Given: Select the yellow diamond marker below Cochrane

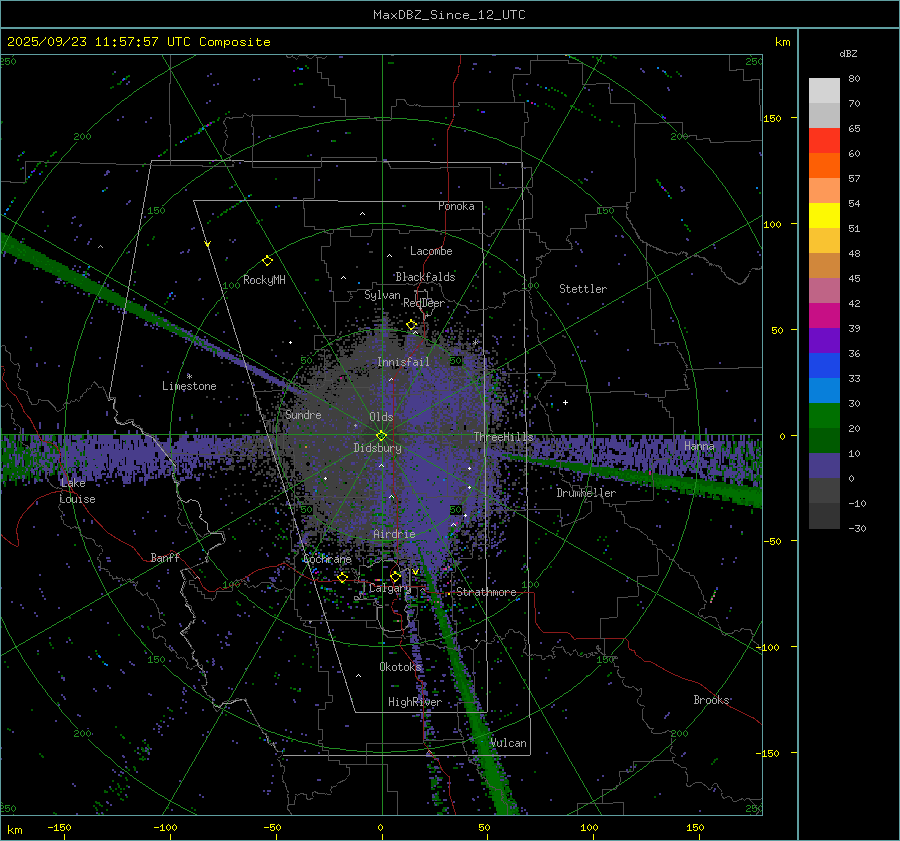Looking at the screenshot, I should click(342, 577).
